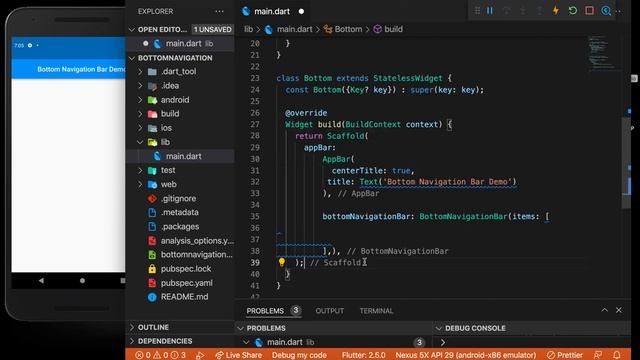This screenshot has height=360, width=640.
Task: Click the editor vertical scrollbar
Action: 627,163
